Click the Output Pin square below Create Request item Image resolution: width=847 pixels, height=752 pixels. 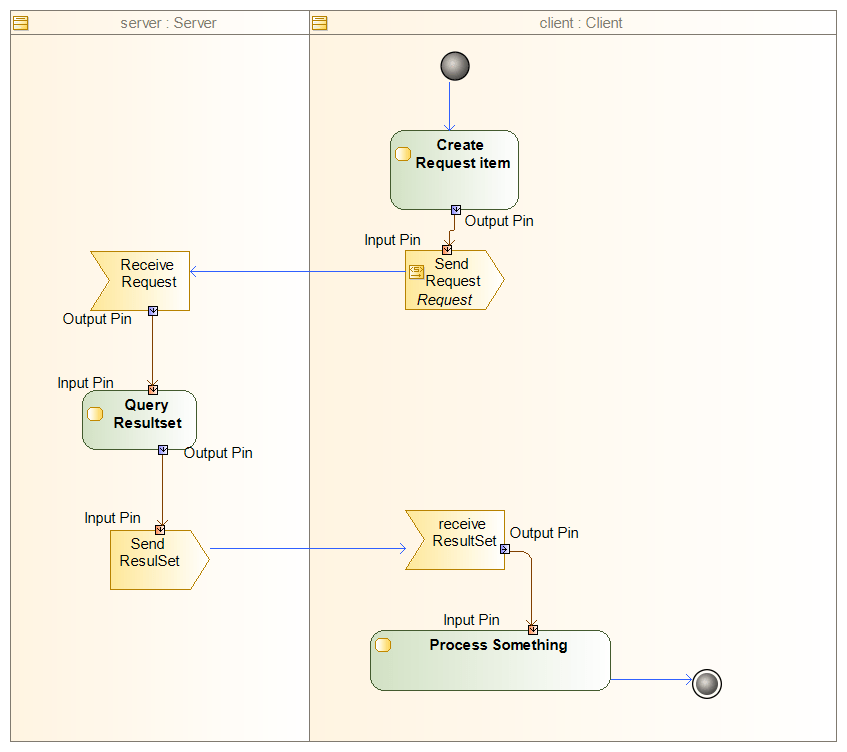point(456,210)
